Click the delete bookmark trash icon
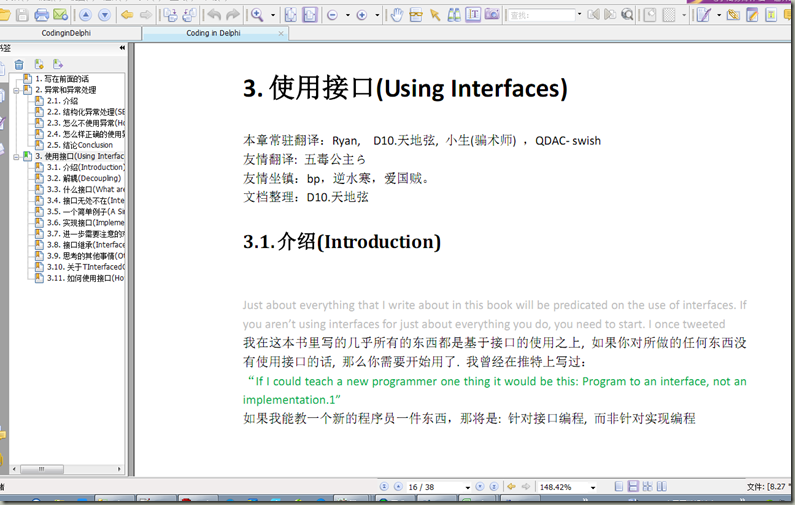The image size is (795, 505). pyautogui.click(x=19, y=64)
